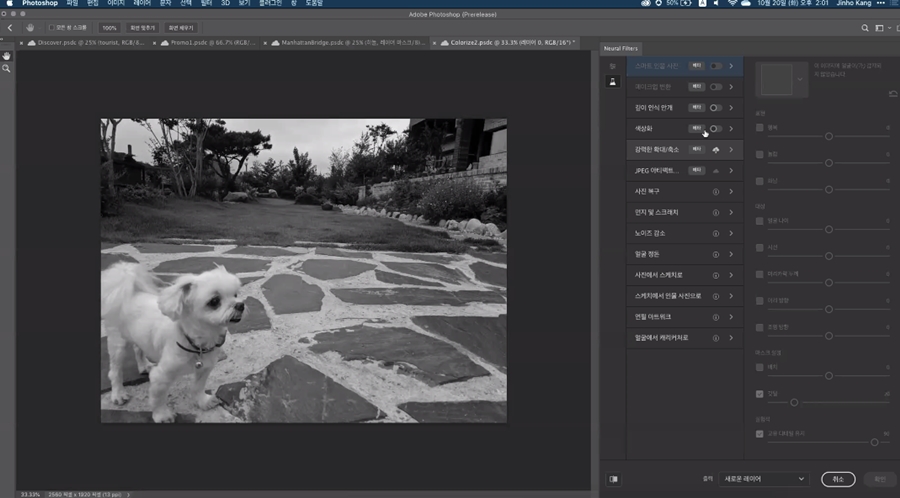Enable the 색상화 colorize filter switch
The image size is (900, 498).
coord(716,129)
